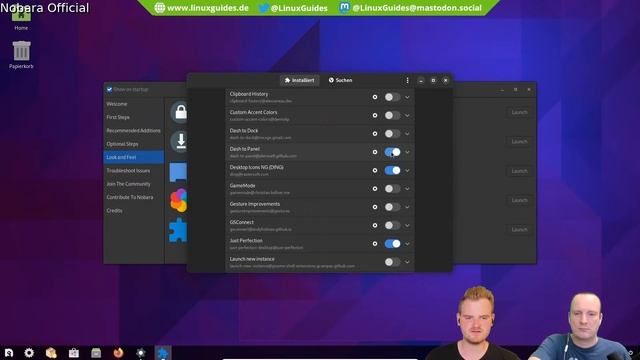
Task: Open settings gear for Desktop Icons NG
Action: (x=375, y=171)
